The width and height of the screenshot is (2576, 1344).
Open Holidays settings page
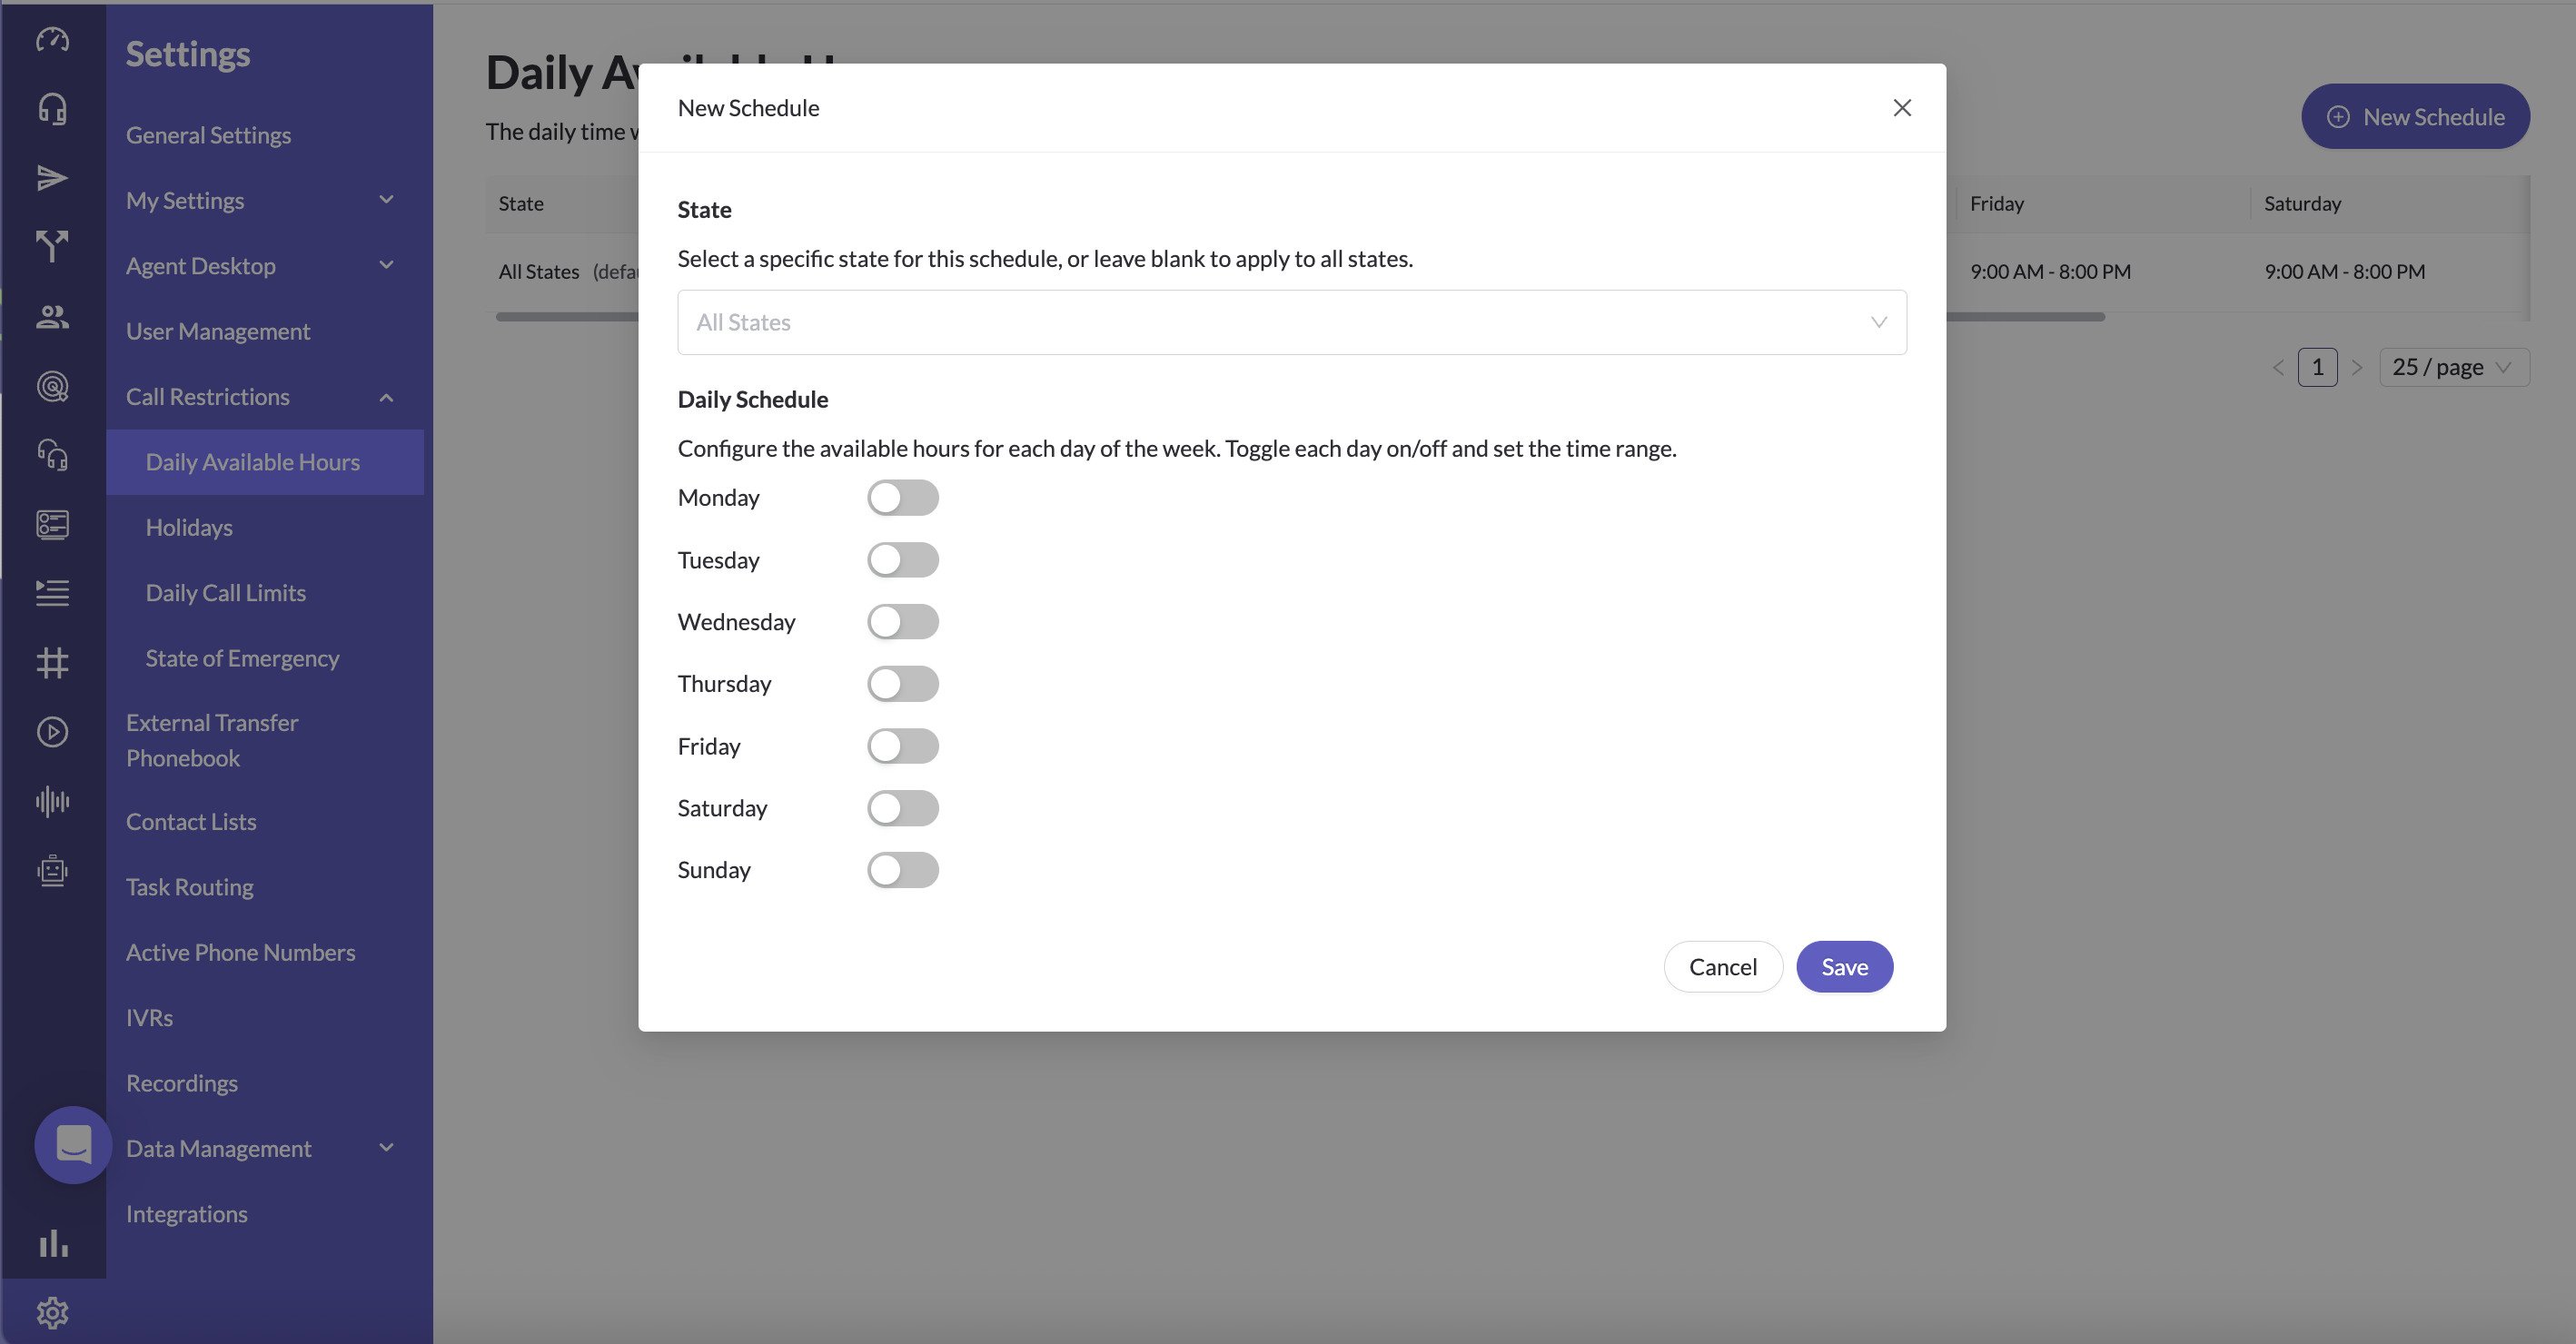(x=189, y=527)
